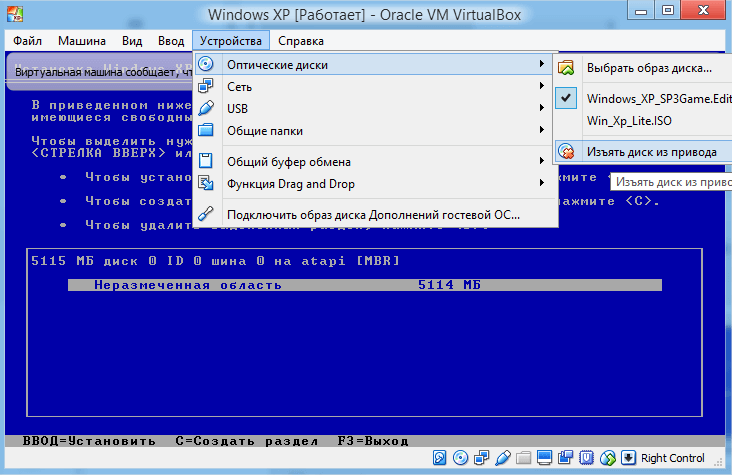Click the shared folders icon in status bar
Image resolution: width=732 pixels, height=475 pixels.
pyautogui.click(x=524, y=458)
